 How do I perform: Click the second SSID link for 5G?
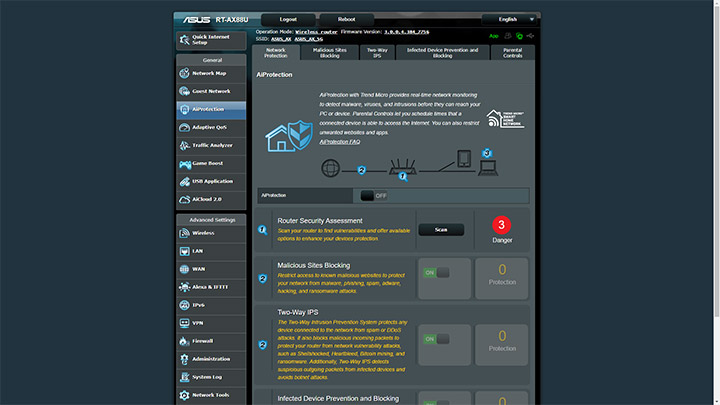[309, 39]
